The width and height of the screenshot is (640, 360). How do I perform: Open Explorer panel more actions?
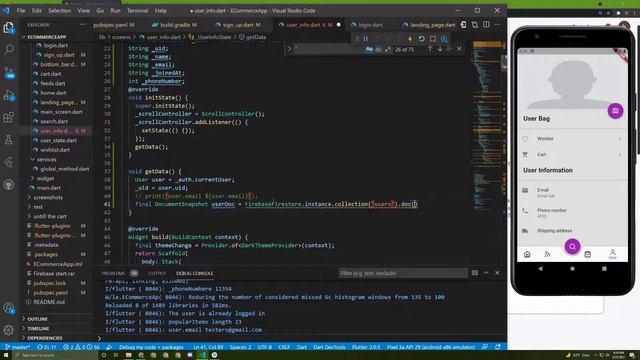click(83, 25)
